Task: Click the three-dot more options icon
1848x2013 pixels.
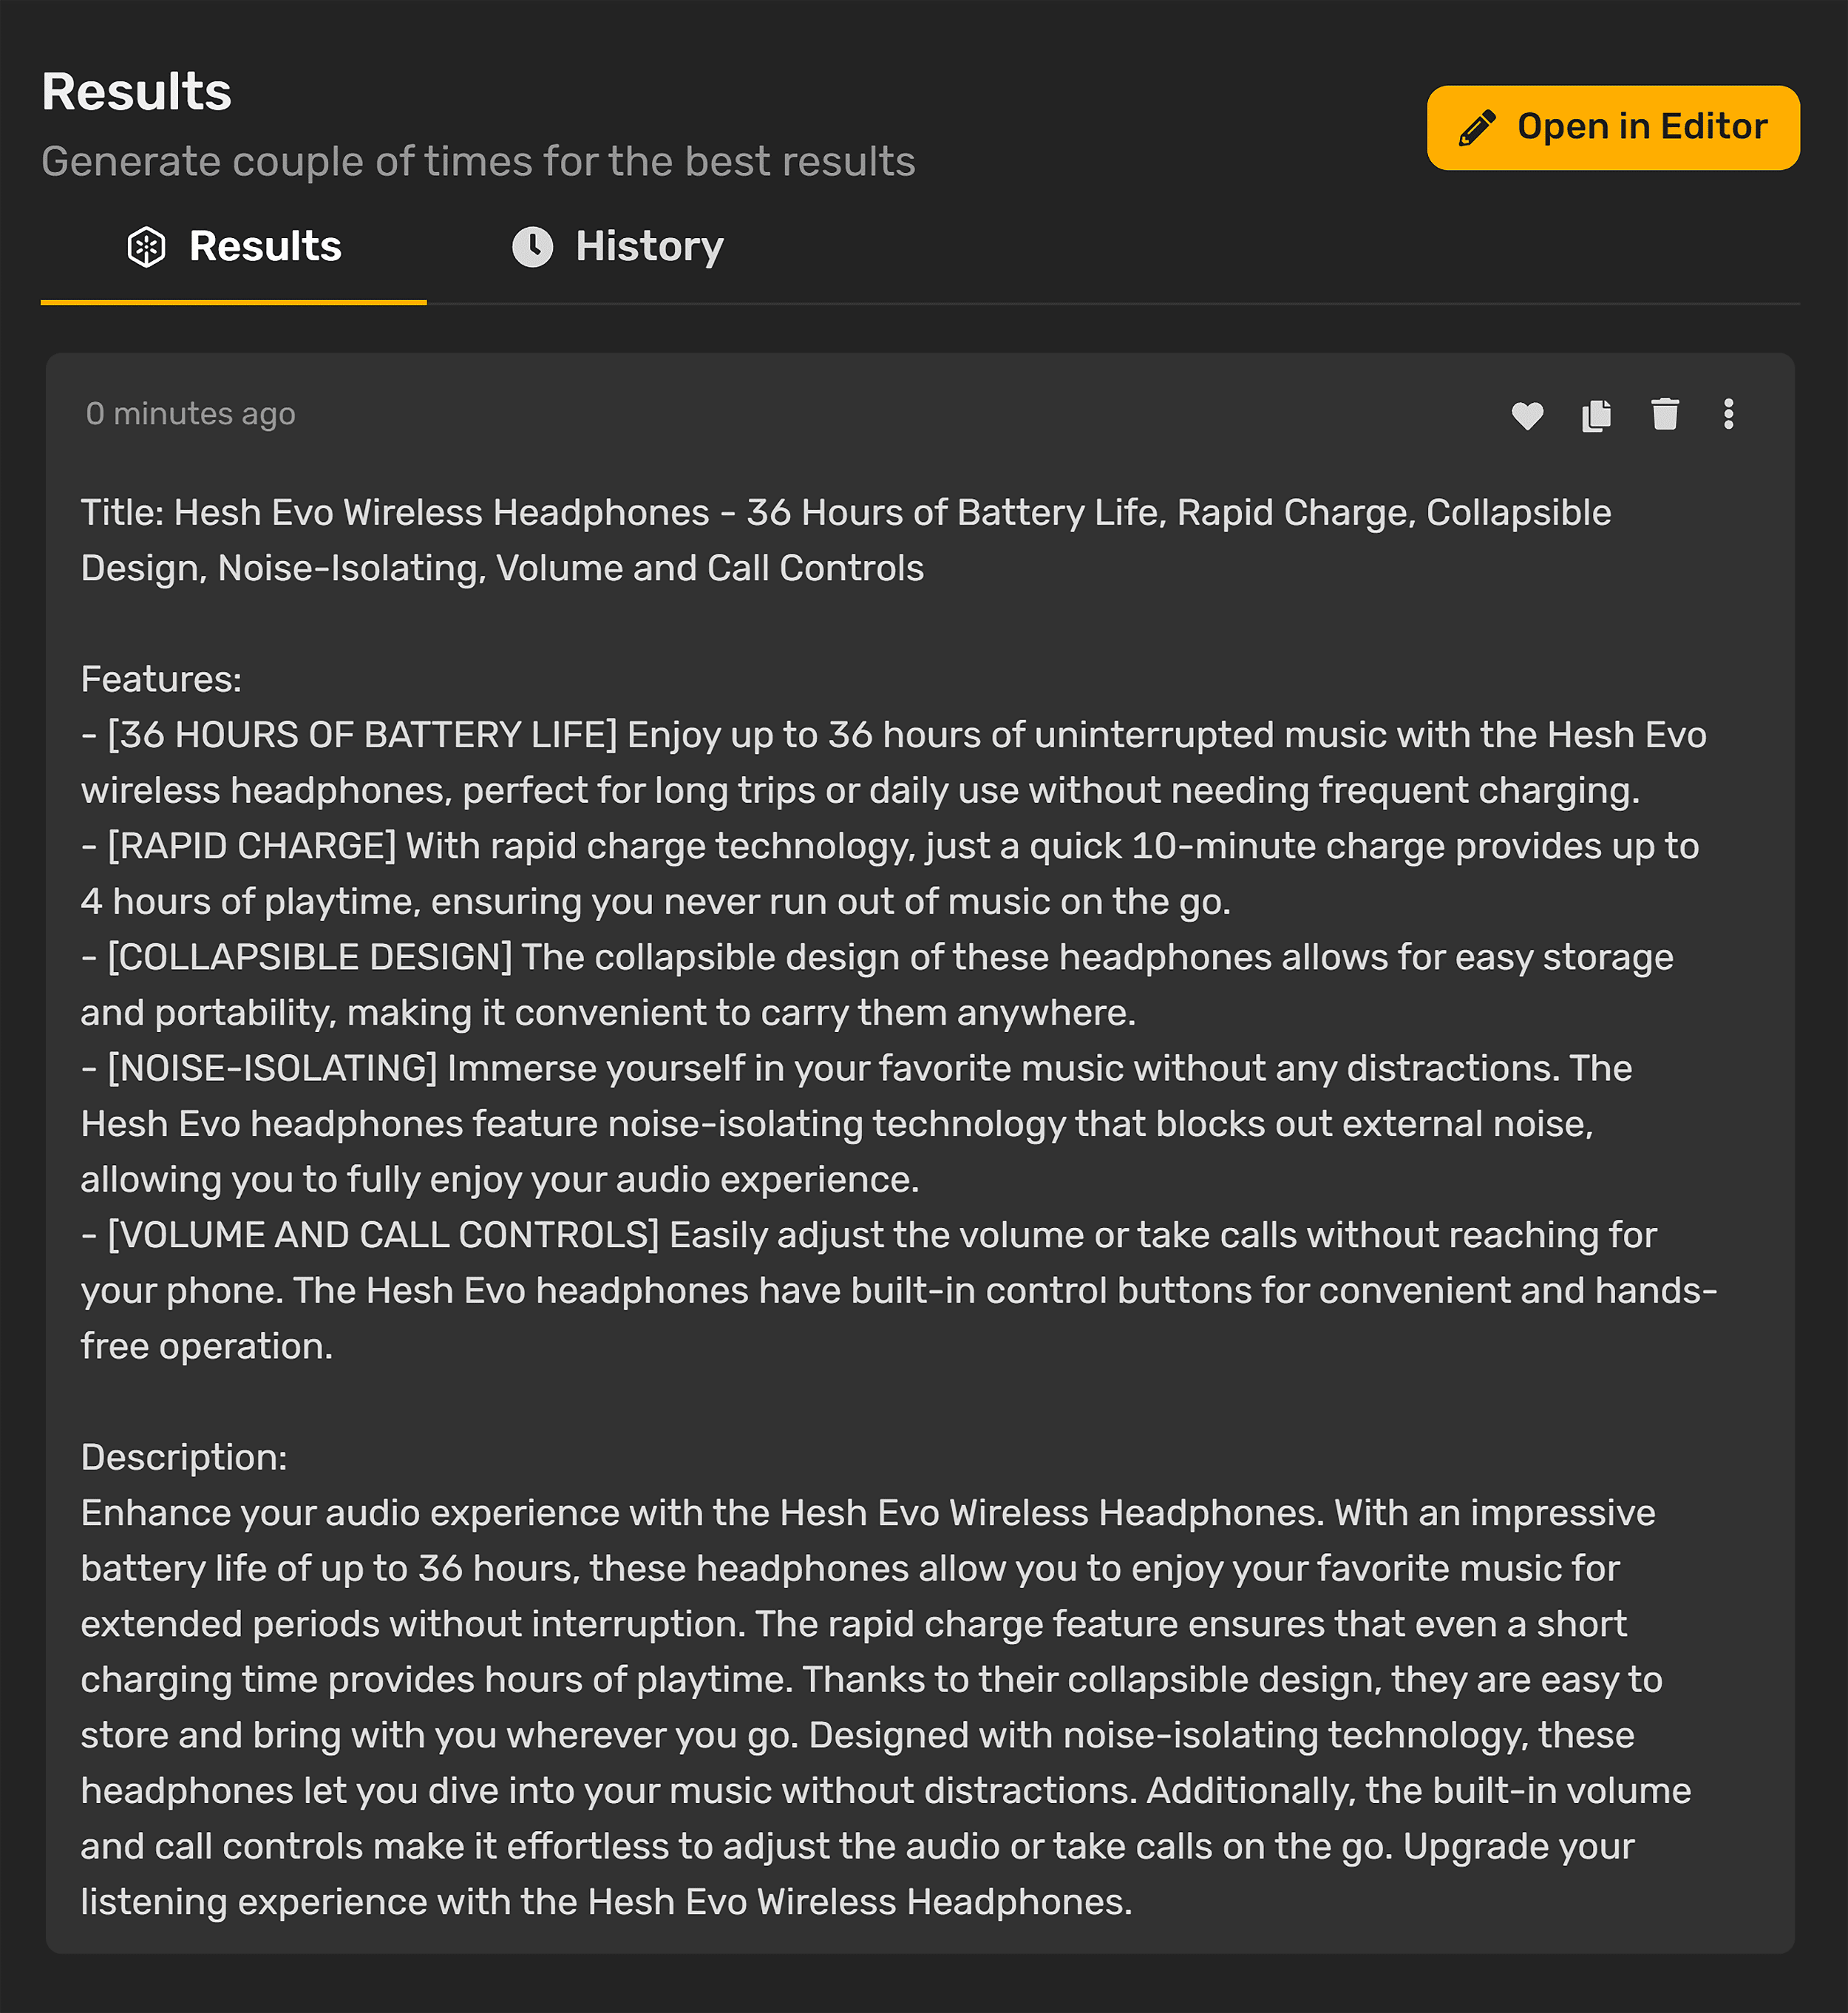Action: tap(1730, 414)
